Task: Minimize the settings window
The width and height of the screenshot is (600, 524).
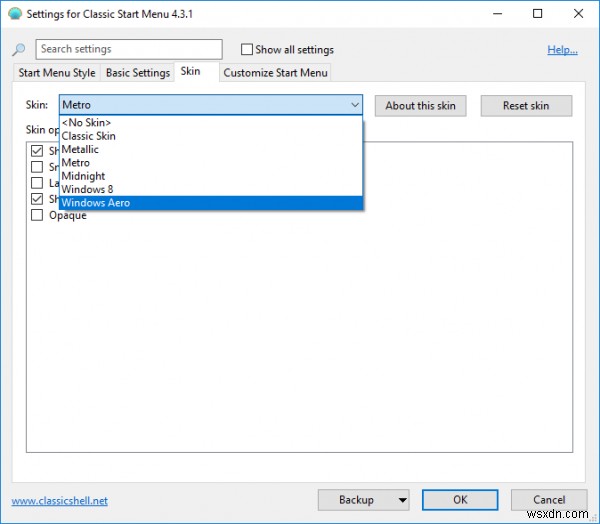Action: pos(497,14)
